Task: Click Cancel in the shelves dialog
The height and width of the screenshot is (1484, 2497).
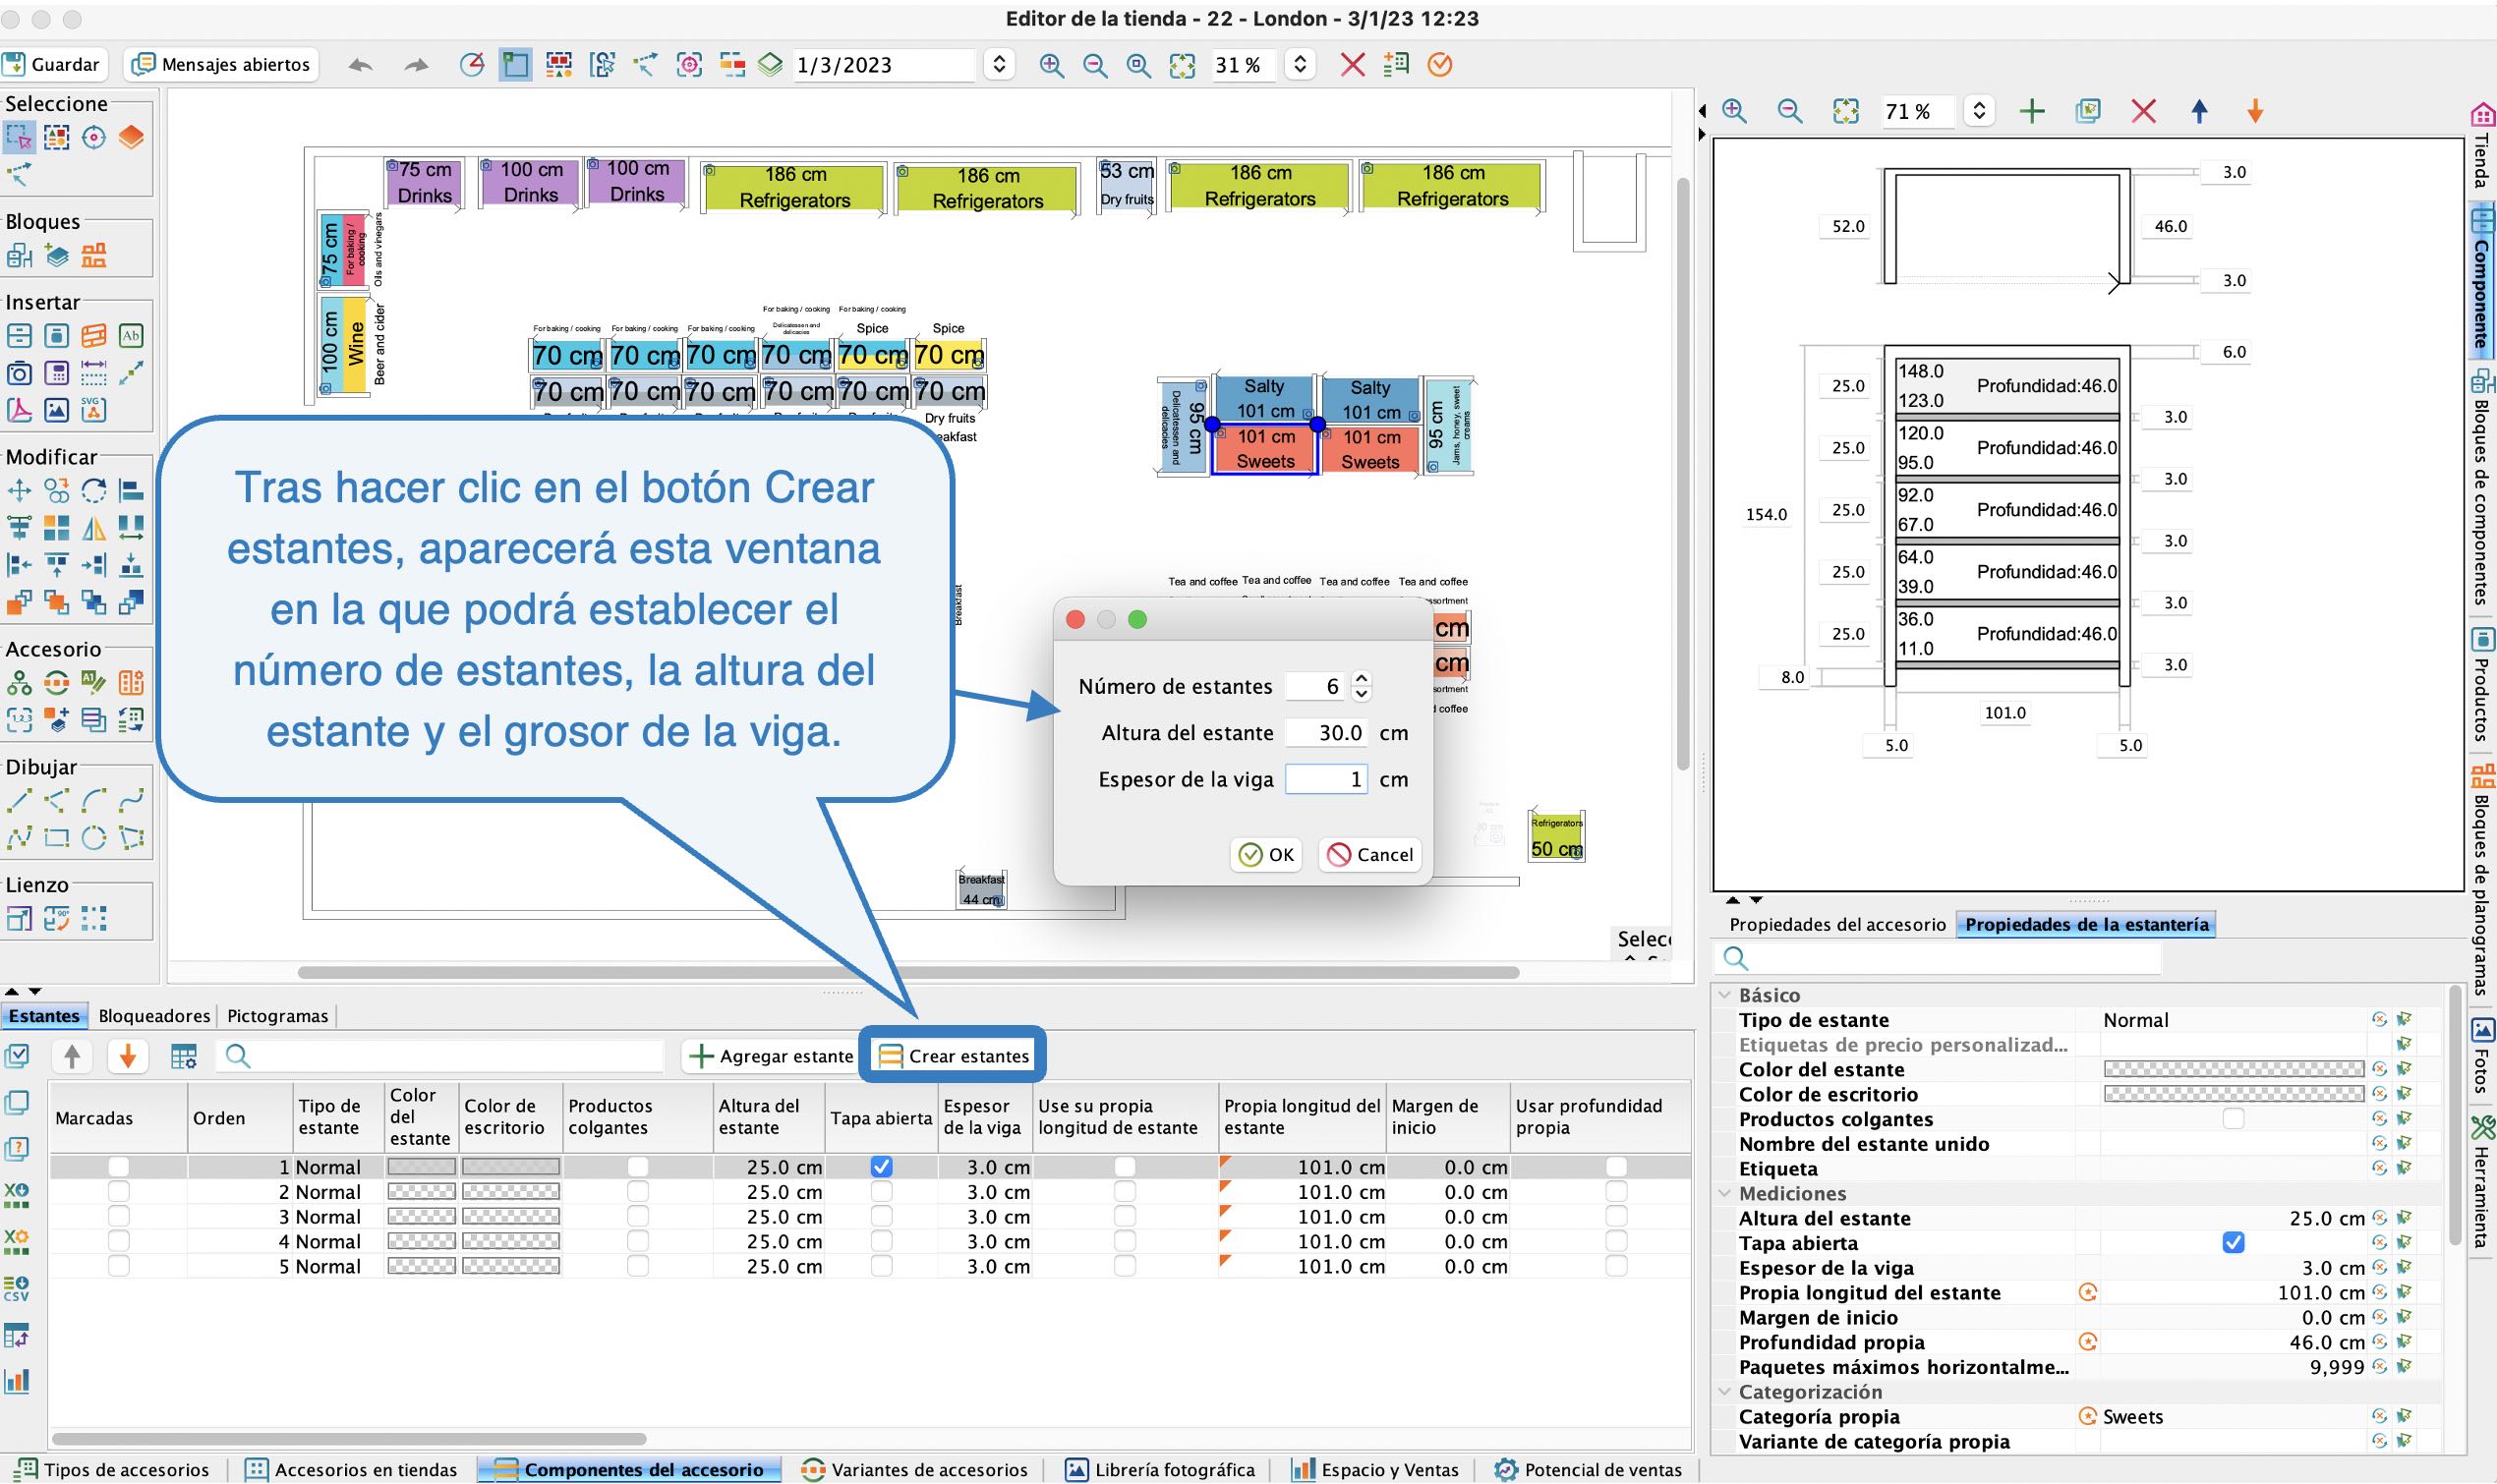Action: coord(1370,855)
